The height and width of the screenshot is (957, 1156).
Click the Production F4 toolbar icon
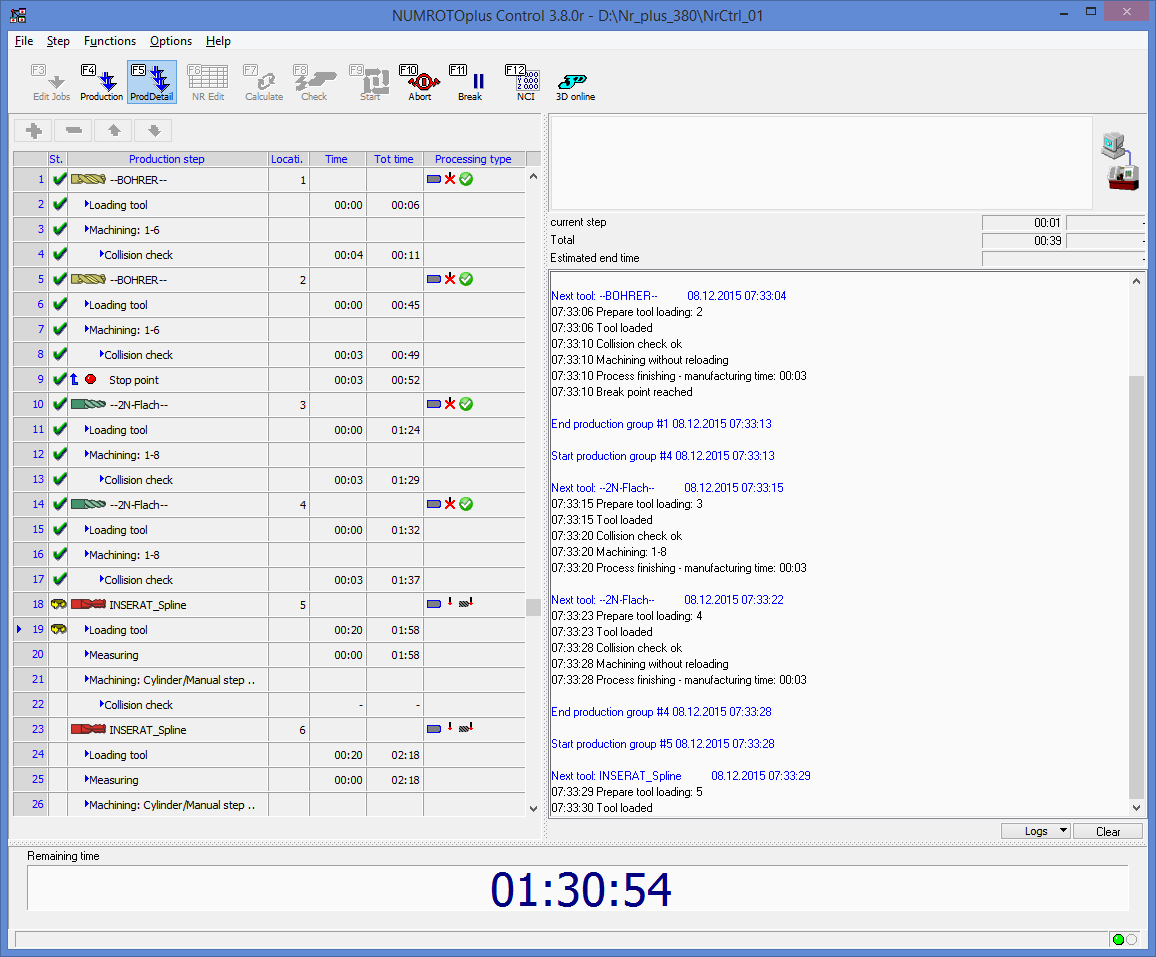(101, 83)
